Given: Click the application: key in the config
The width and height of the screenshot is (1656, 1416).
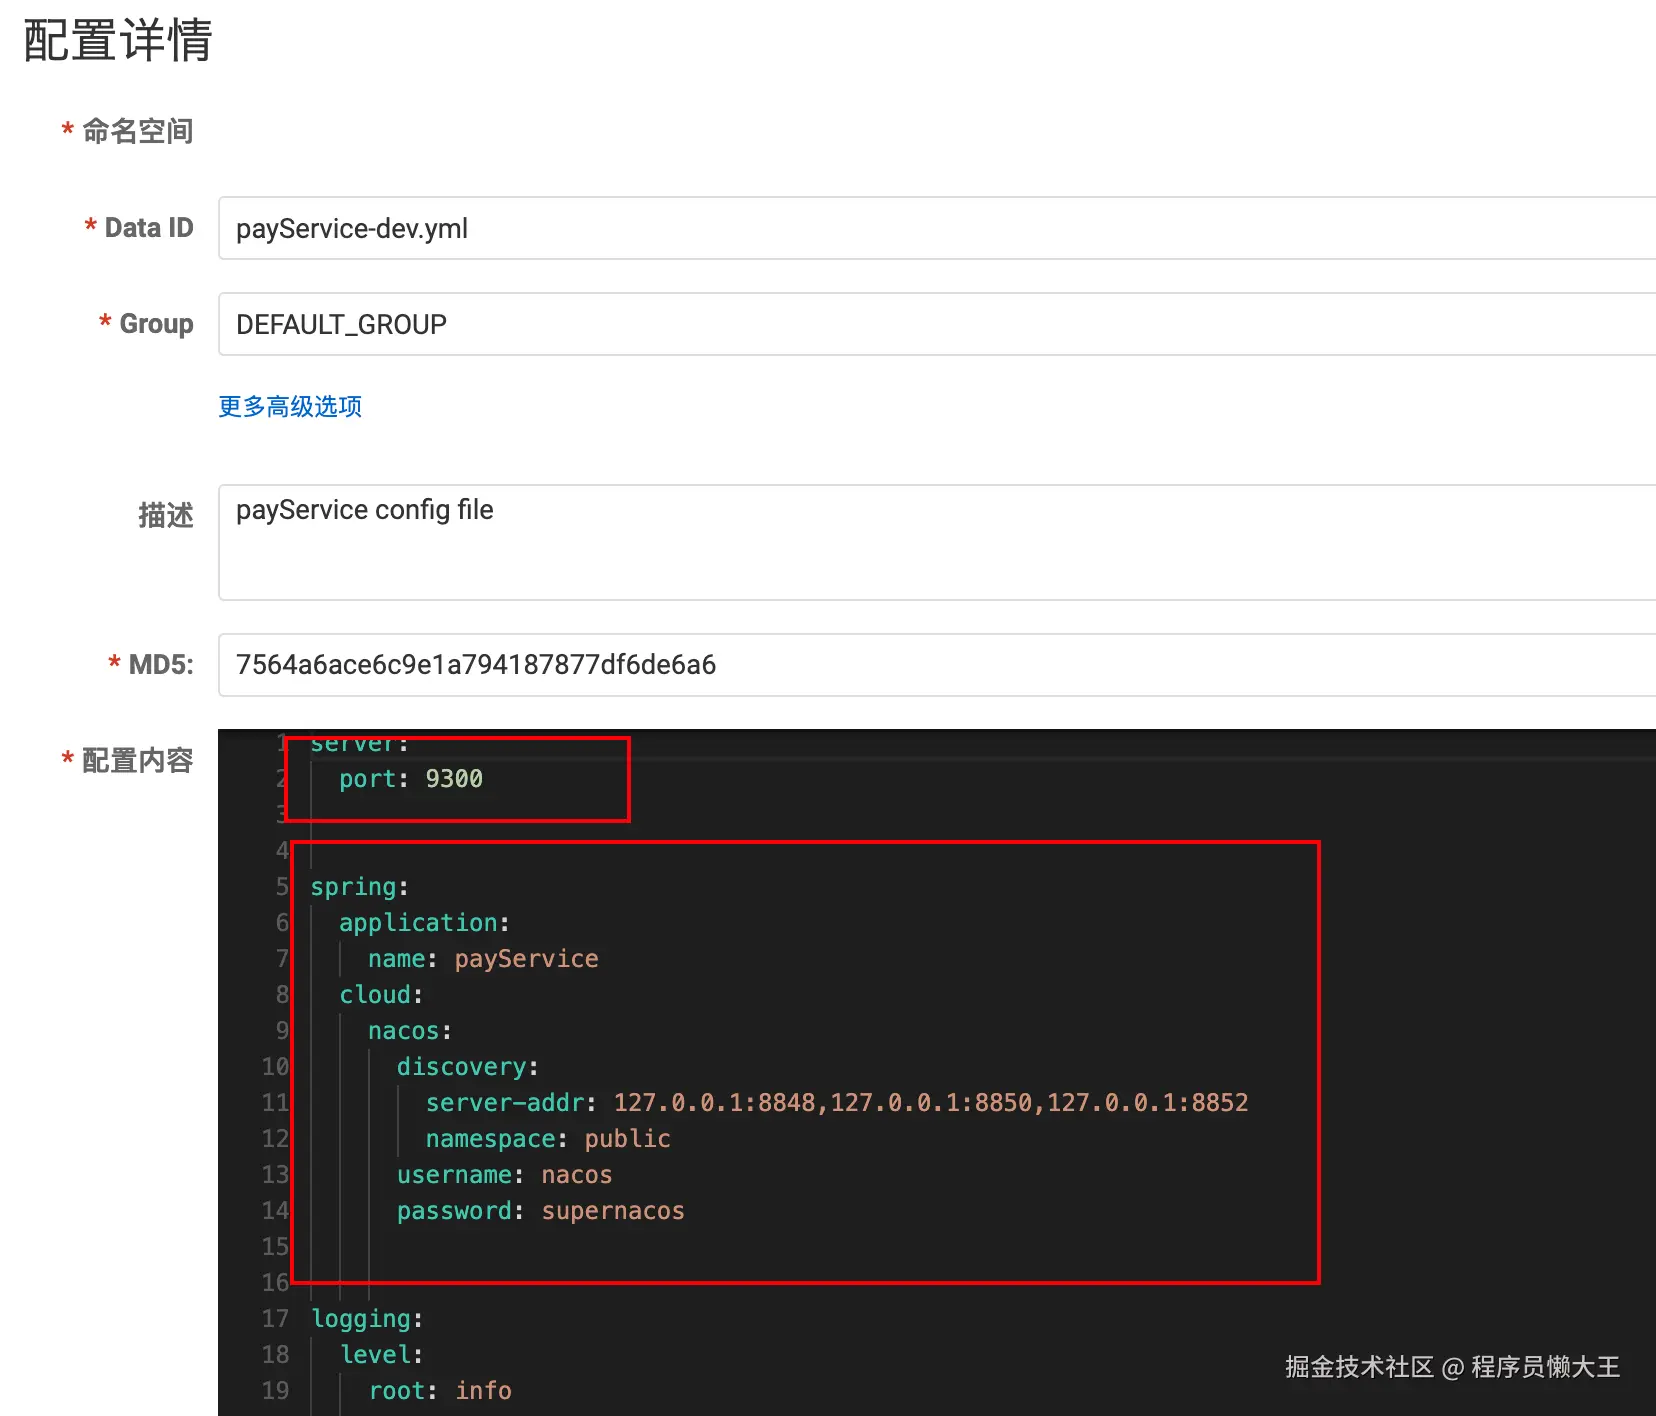Looking at the screenshot, I should [x=424, y=923].
